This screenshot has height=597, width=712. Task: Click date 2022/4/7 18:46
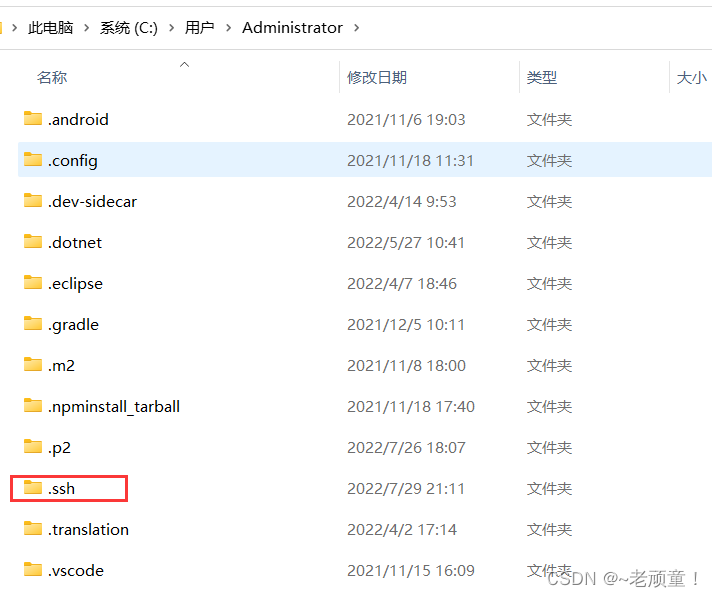click(x=402, y=284)
